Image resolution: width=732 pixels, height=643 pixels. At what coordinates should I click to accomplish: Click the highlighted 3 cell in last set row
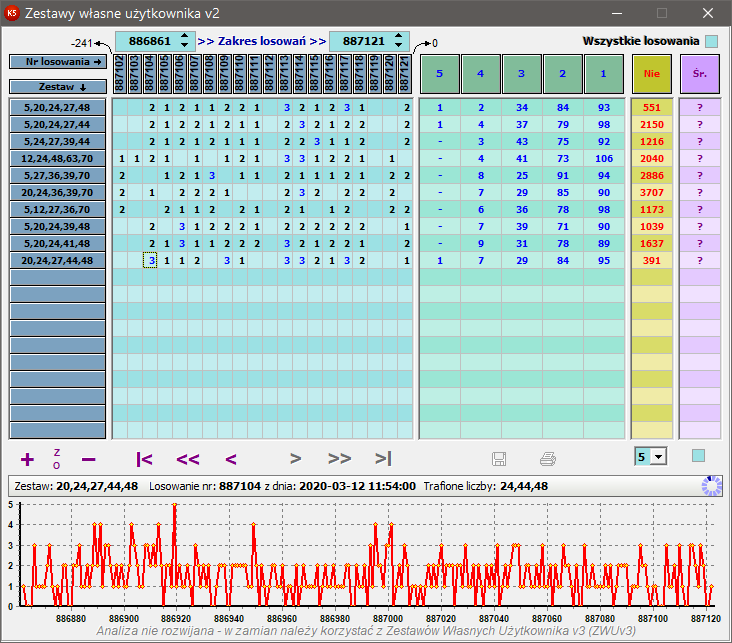[x=150, y=261]
